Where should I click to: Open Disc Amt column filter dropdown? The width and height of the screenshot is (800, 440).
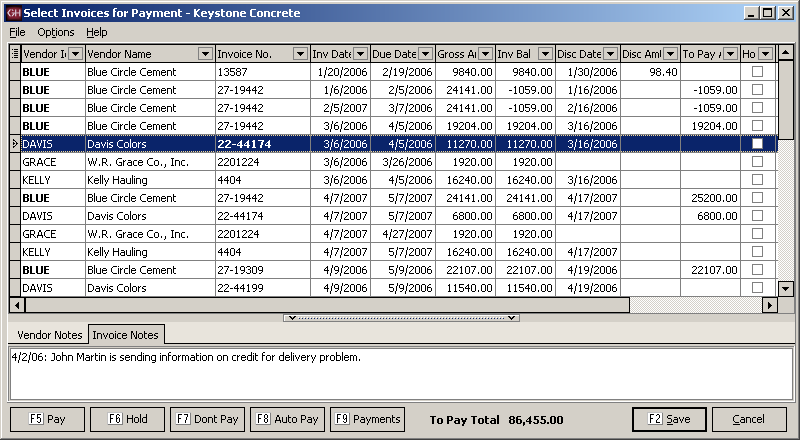point(670,54)
